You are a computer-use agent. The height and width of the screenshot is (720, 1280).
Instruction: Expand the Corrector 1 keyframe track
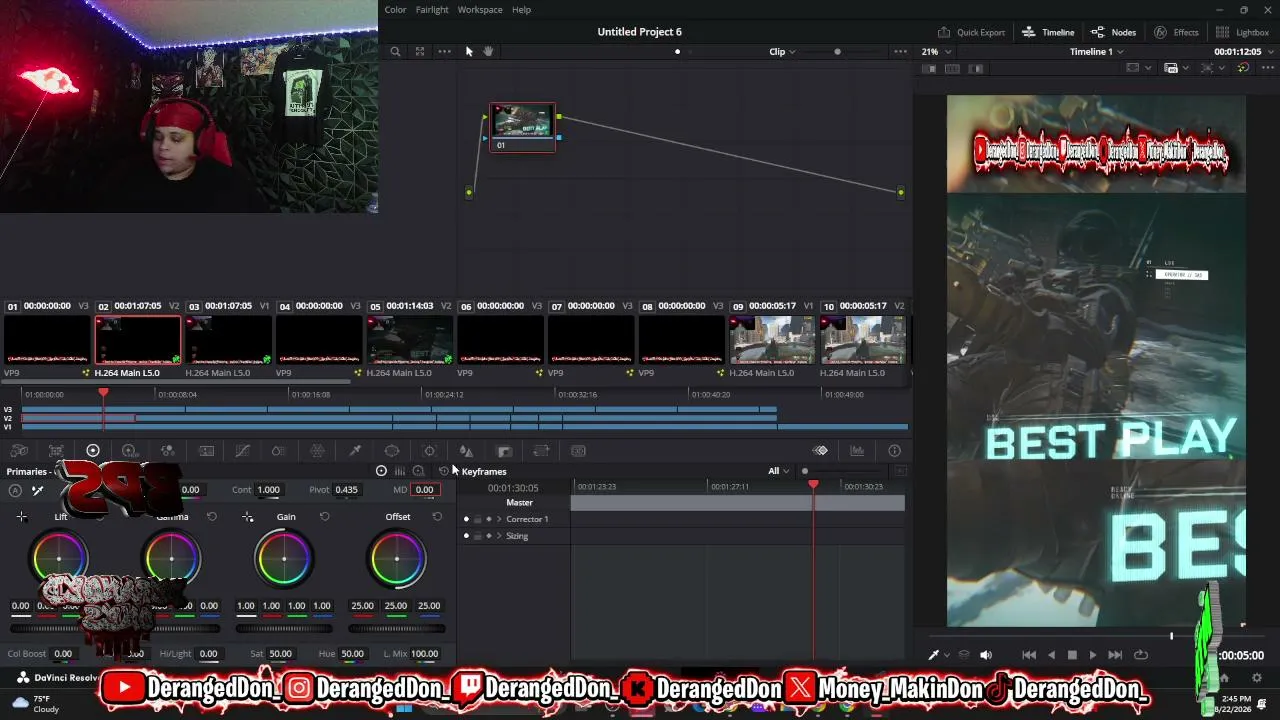pyautogui.click(x=499, y=519)
